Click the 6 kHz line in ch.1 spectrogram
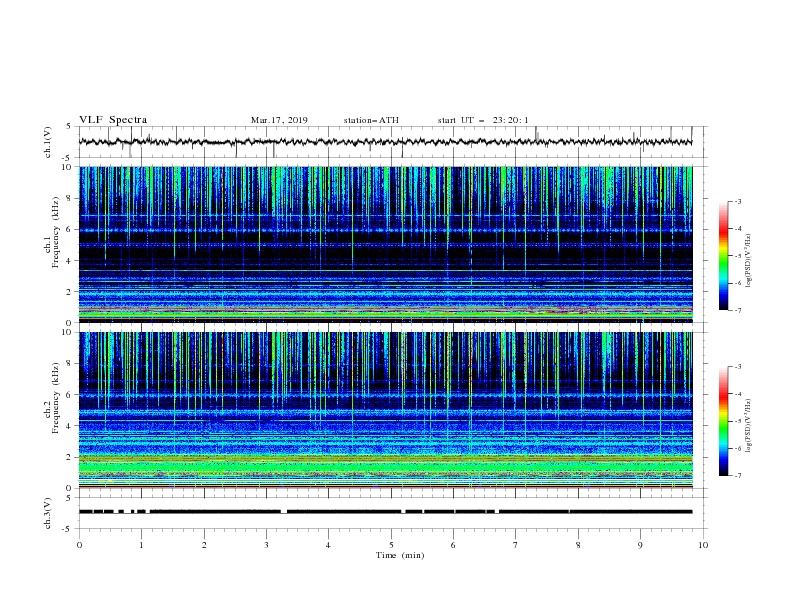The height and width of the screenshot is (612, 792). pos(385,230)
